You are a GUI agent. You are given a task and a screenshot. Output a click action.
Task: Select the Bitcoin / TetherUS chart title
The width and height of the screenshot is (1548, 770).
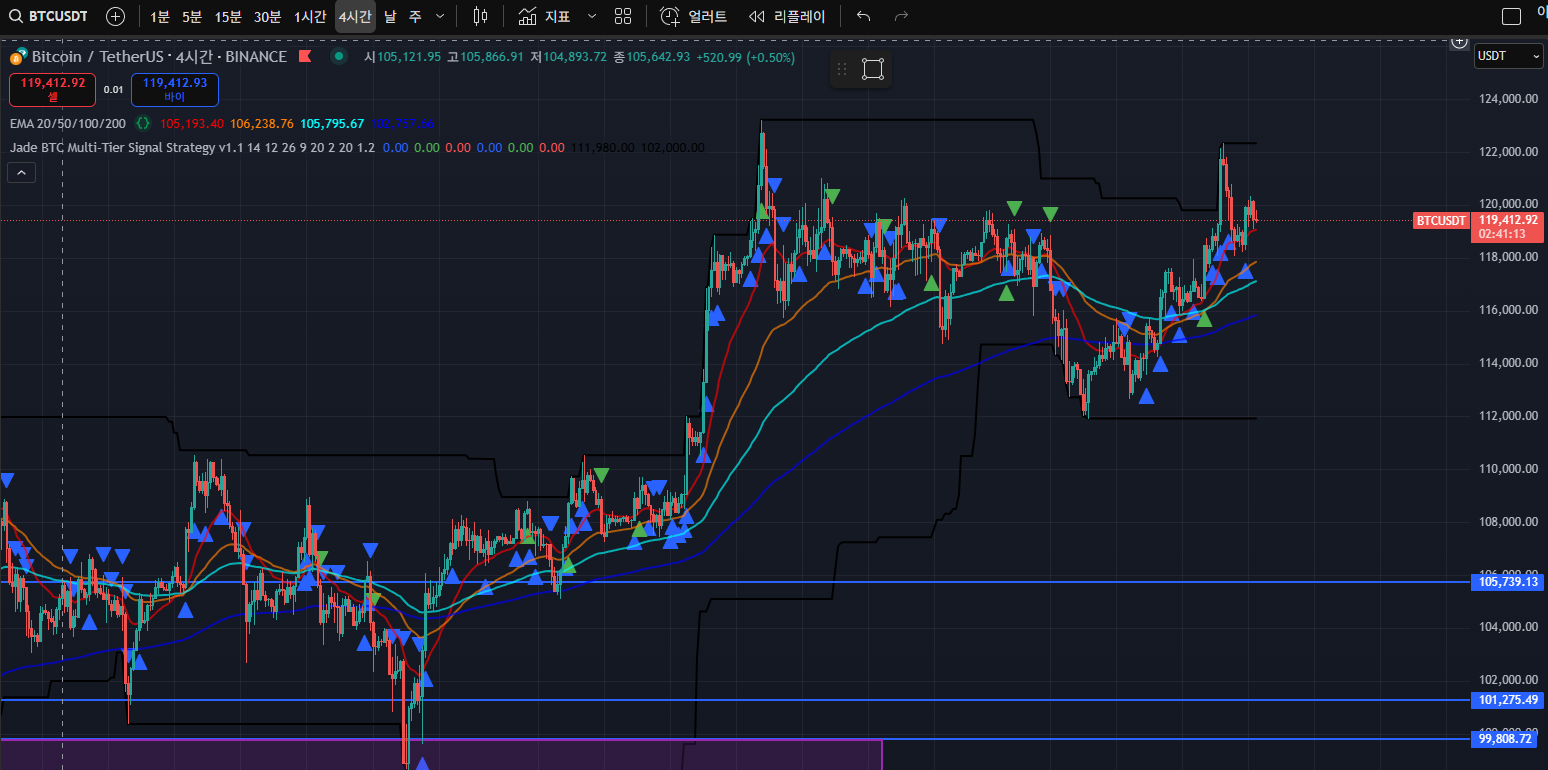point(158,57)
